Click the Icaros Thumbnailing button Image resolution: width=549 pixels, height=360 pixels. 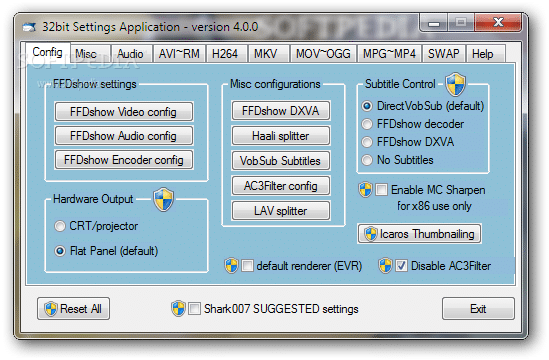tap(419, 234)
